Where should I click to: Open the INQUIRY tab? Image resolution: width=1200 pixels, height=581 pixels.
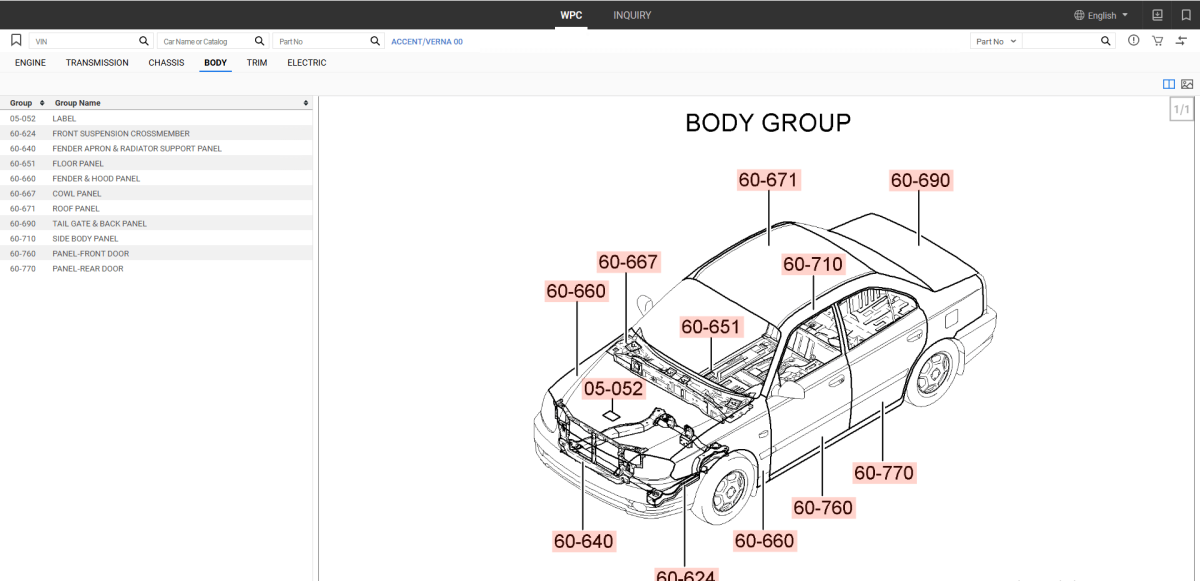632,15
